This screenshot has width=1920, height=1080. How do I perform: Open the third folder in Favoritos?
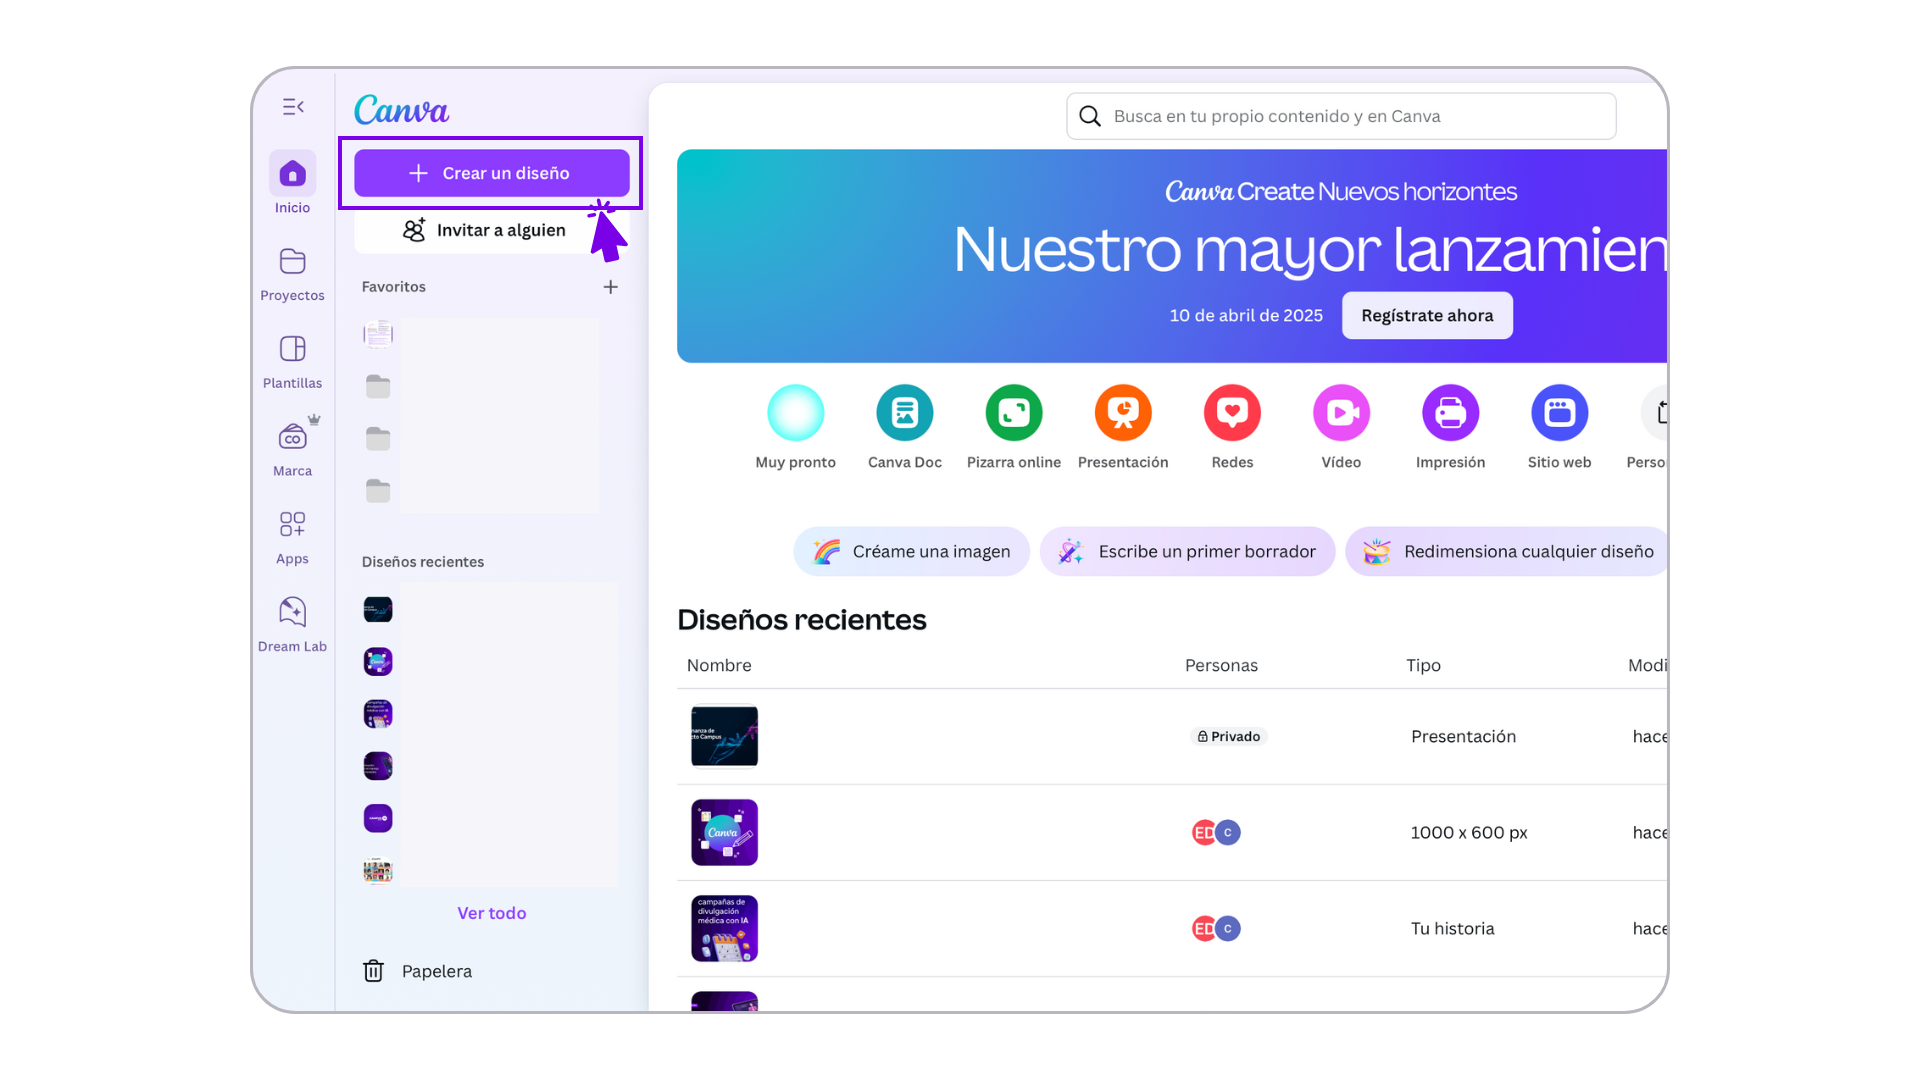click(x=378, y=490)
